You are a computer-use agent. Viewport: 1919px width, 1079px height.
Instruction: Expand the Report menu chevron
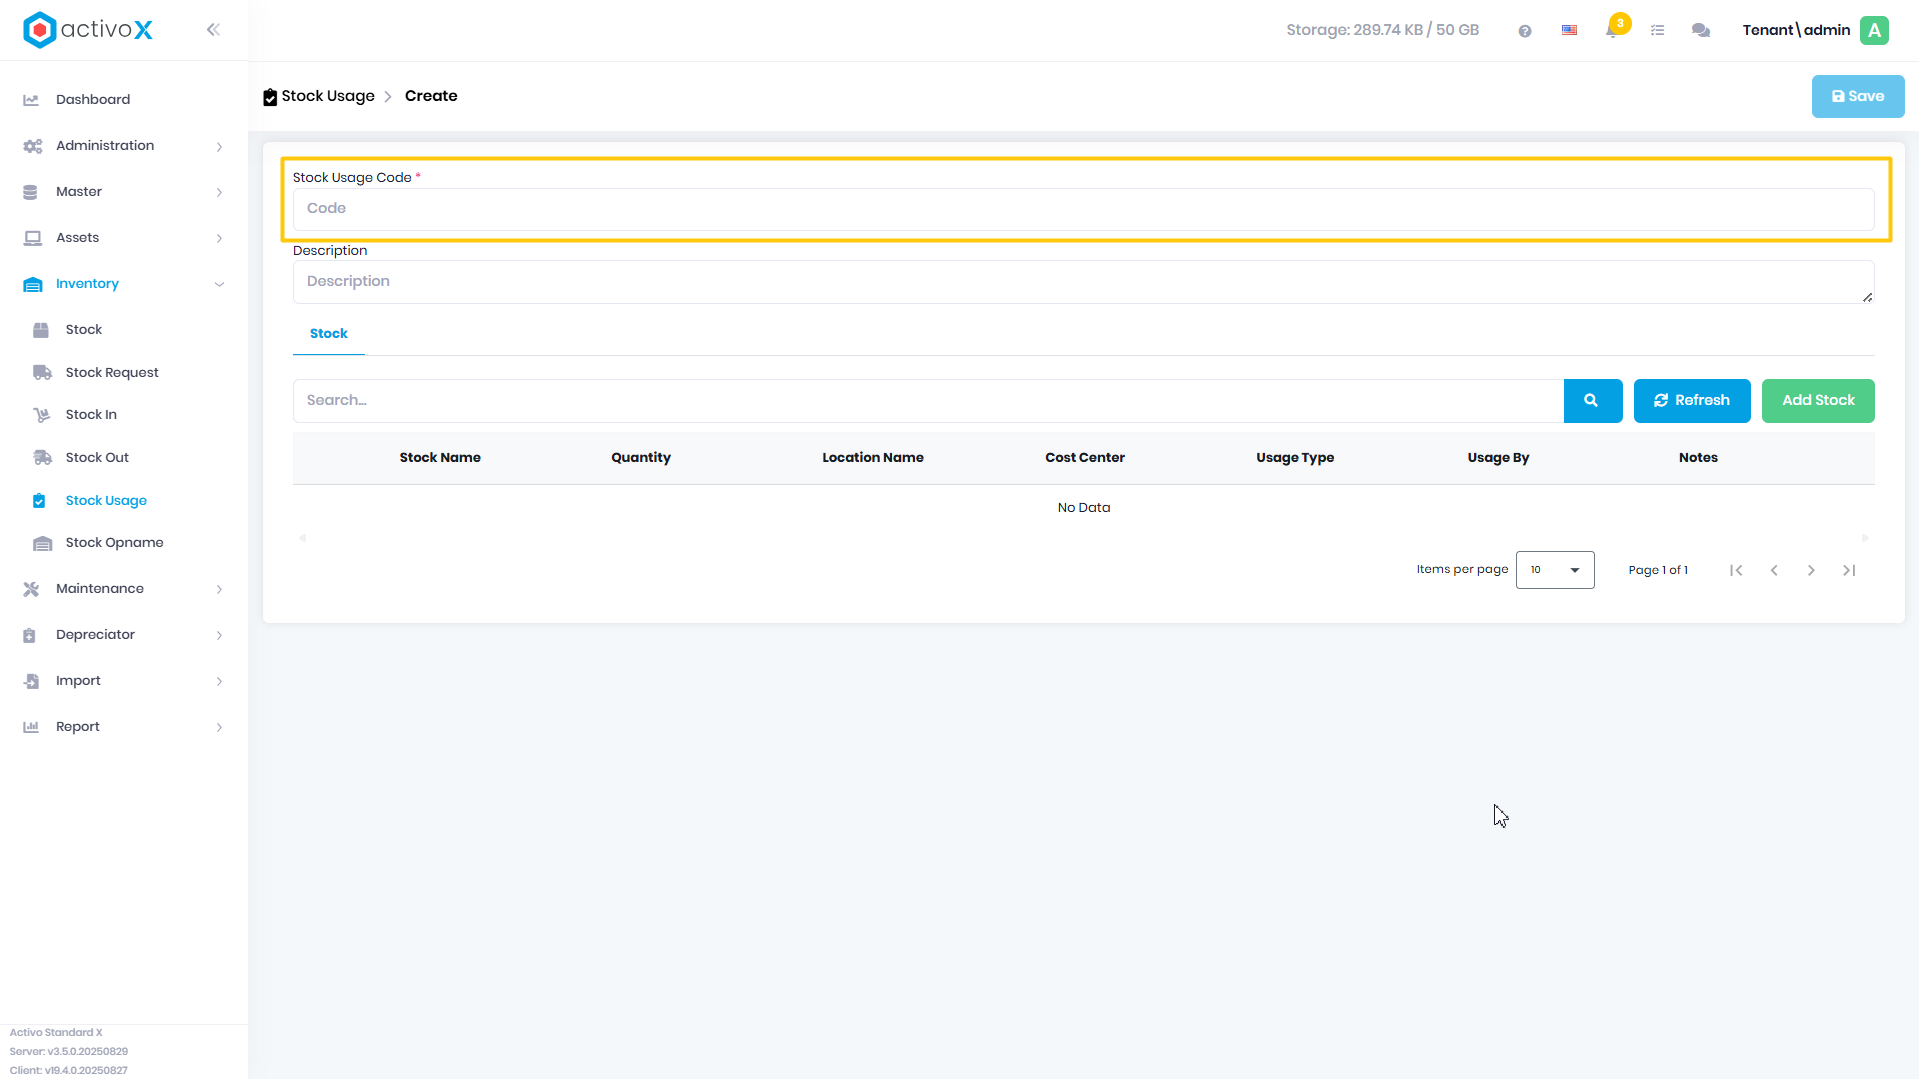click(x=219, y=728)
